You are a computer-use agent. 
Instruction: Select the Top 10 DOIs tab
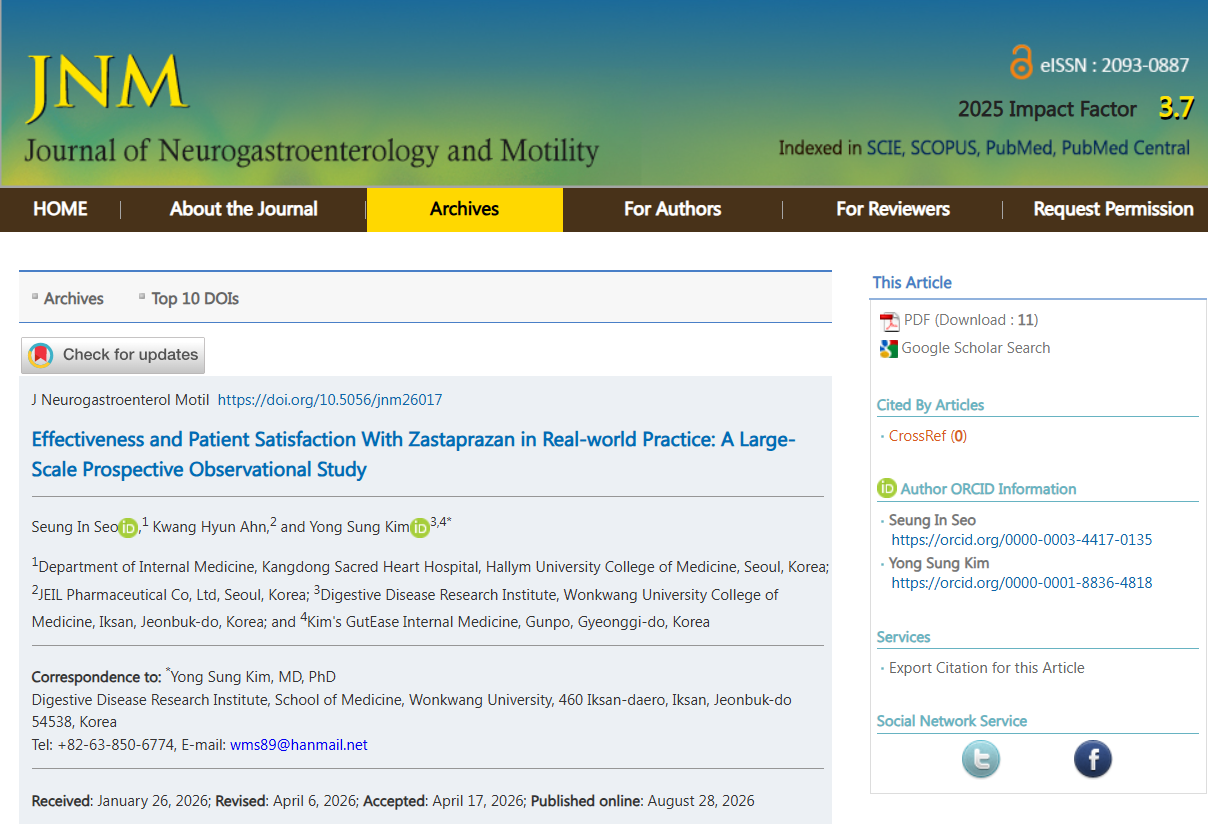pyautogui.click(x=195, y=298)
